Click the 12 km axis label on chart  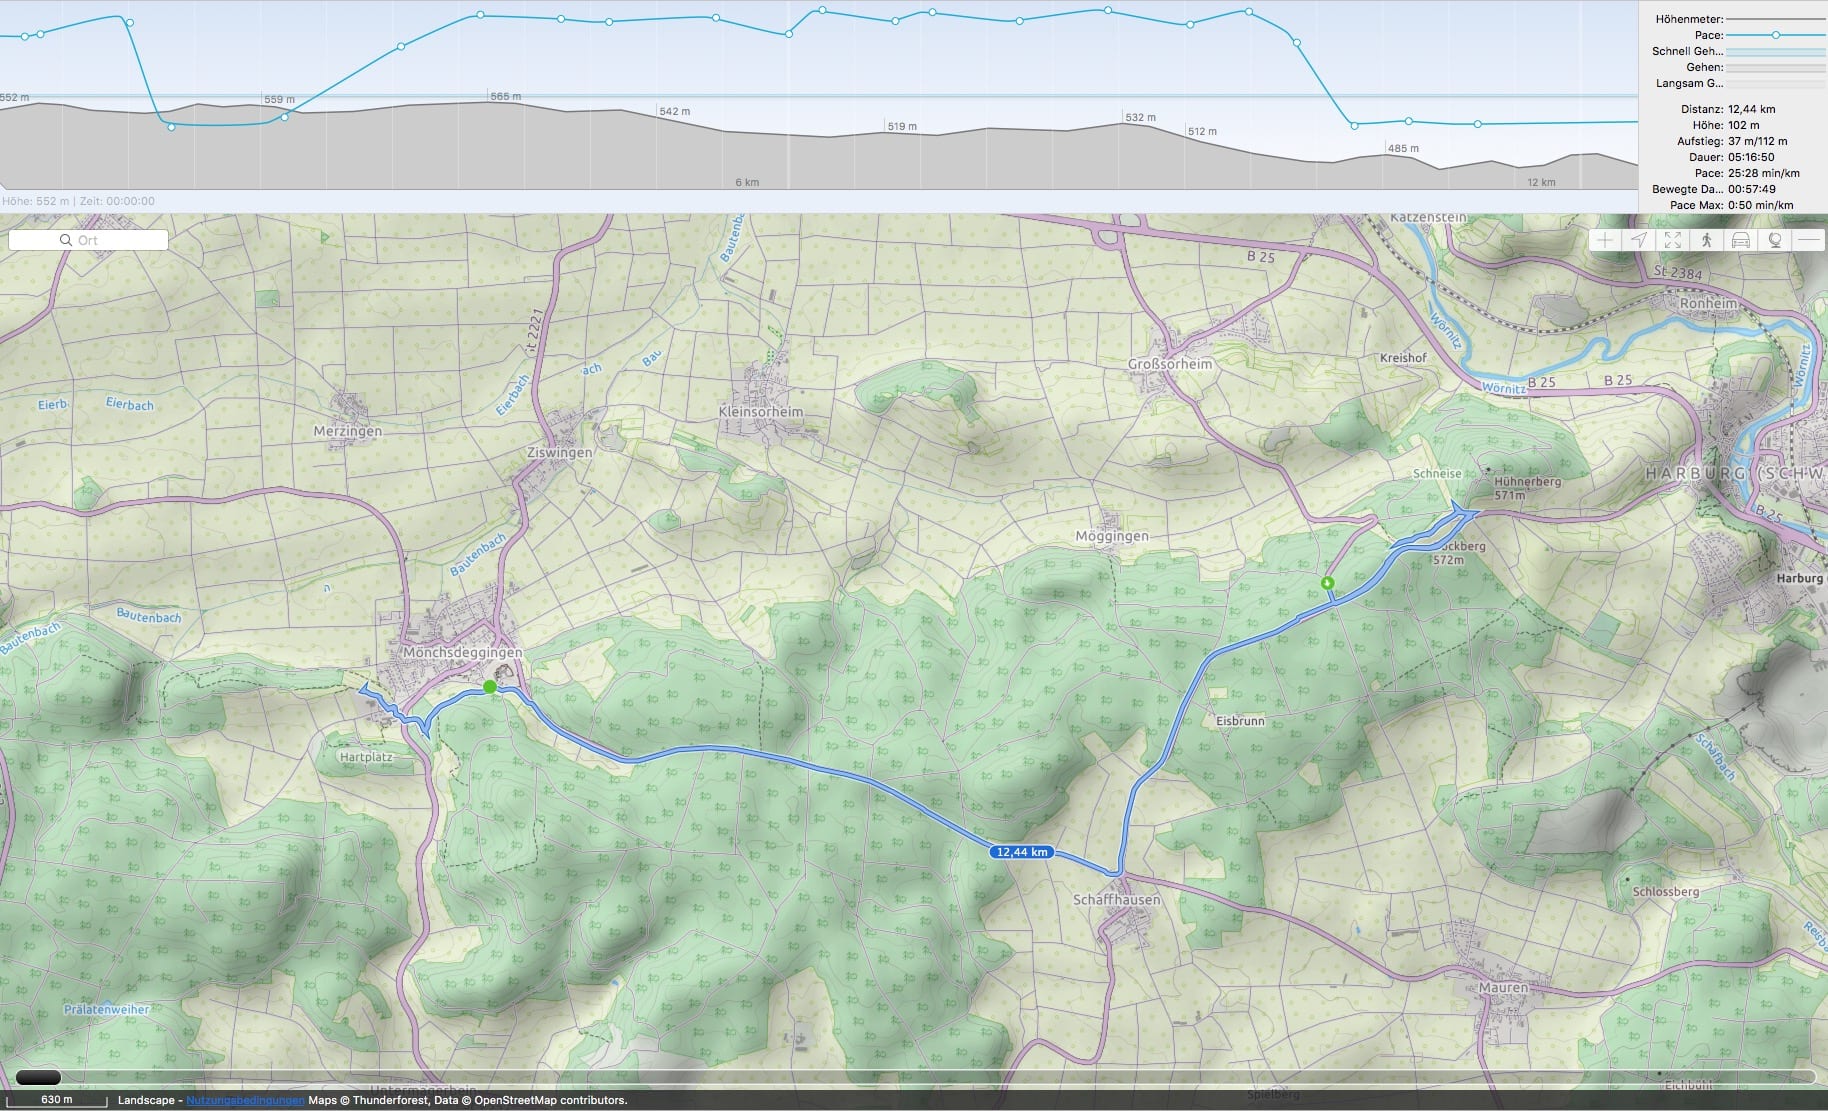tap(1541, 182)
